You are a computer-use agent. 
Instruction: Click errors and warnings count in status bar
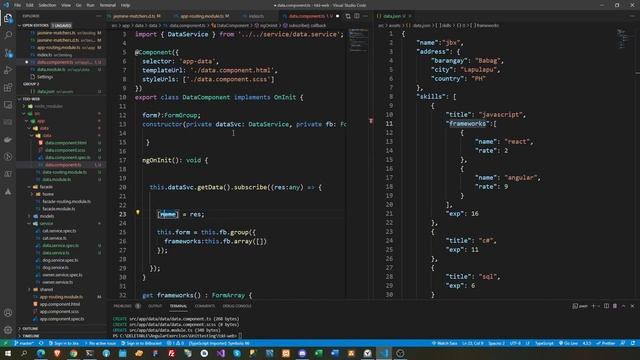click(176, 343)
